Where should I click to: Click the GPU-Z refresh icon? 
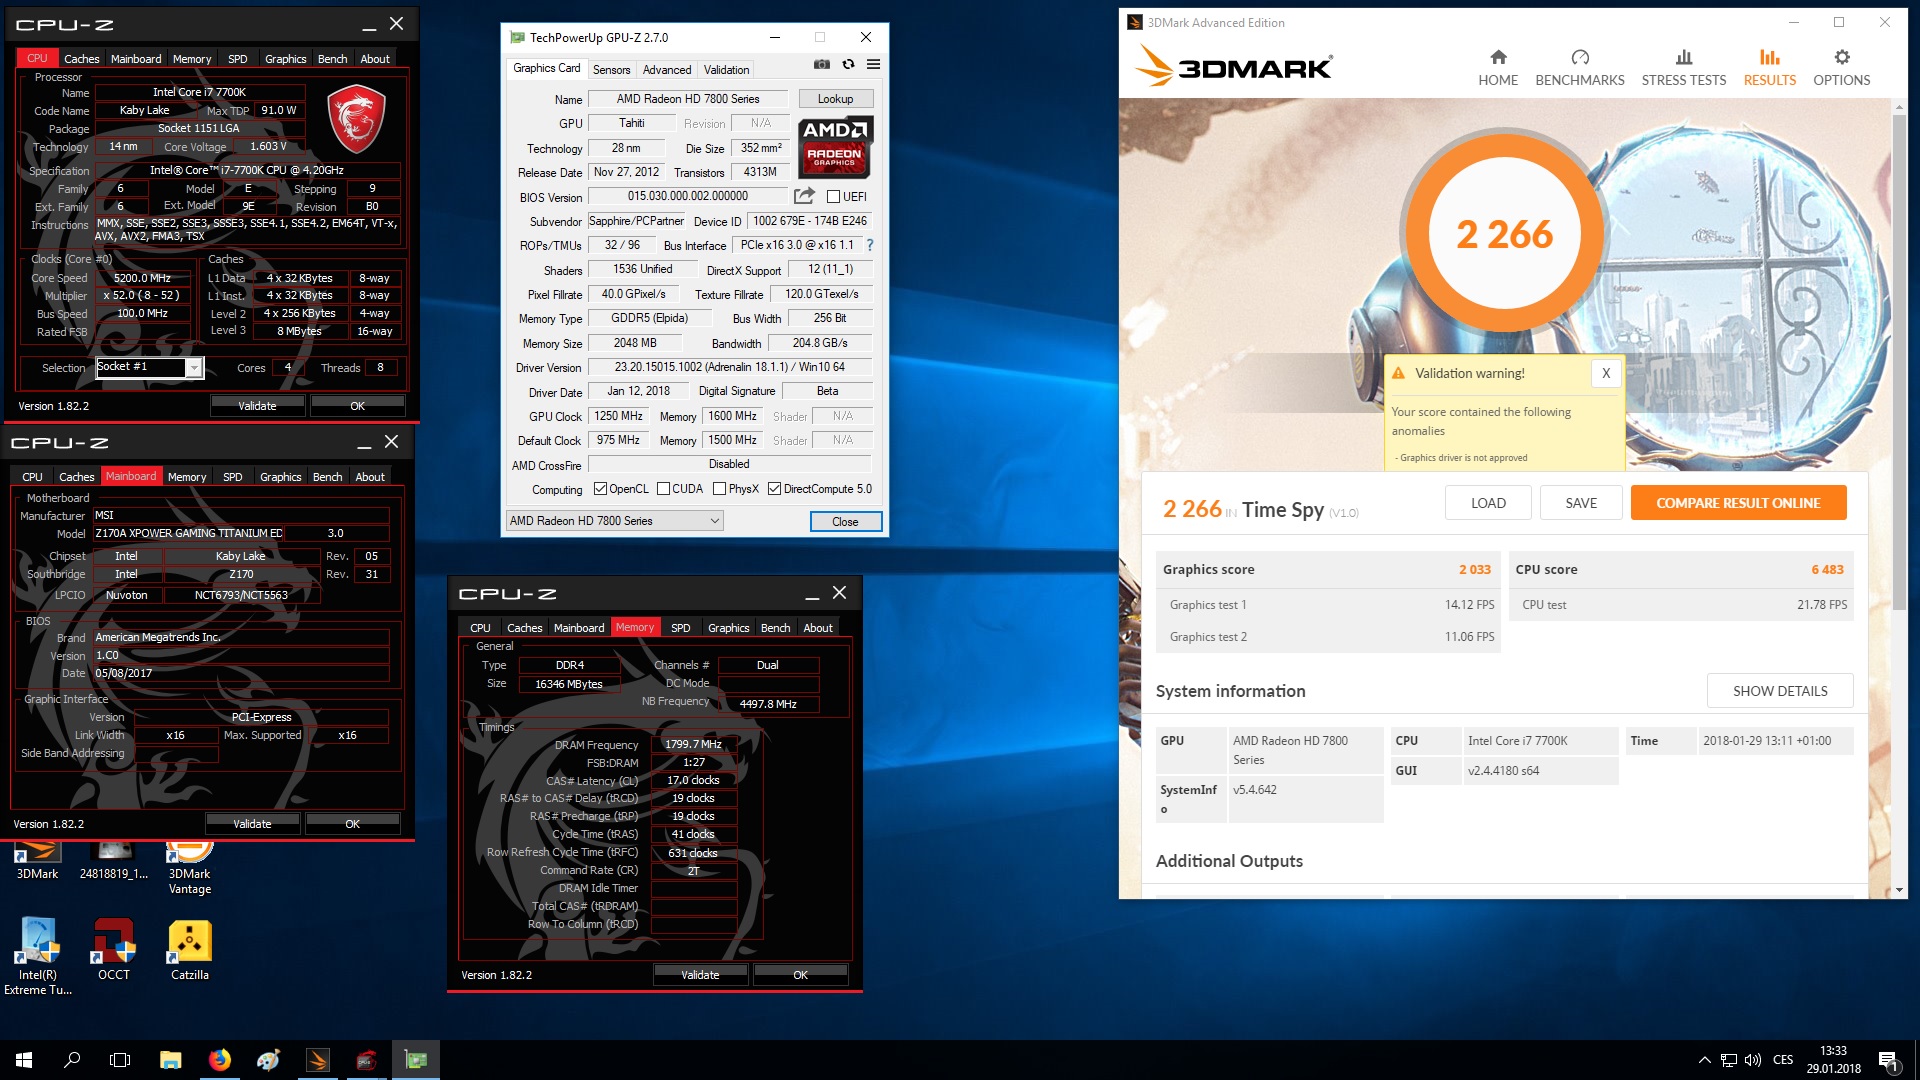(x=848, y=65)
